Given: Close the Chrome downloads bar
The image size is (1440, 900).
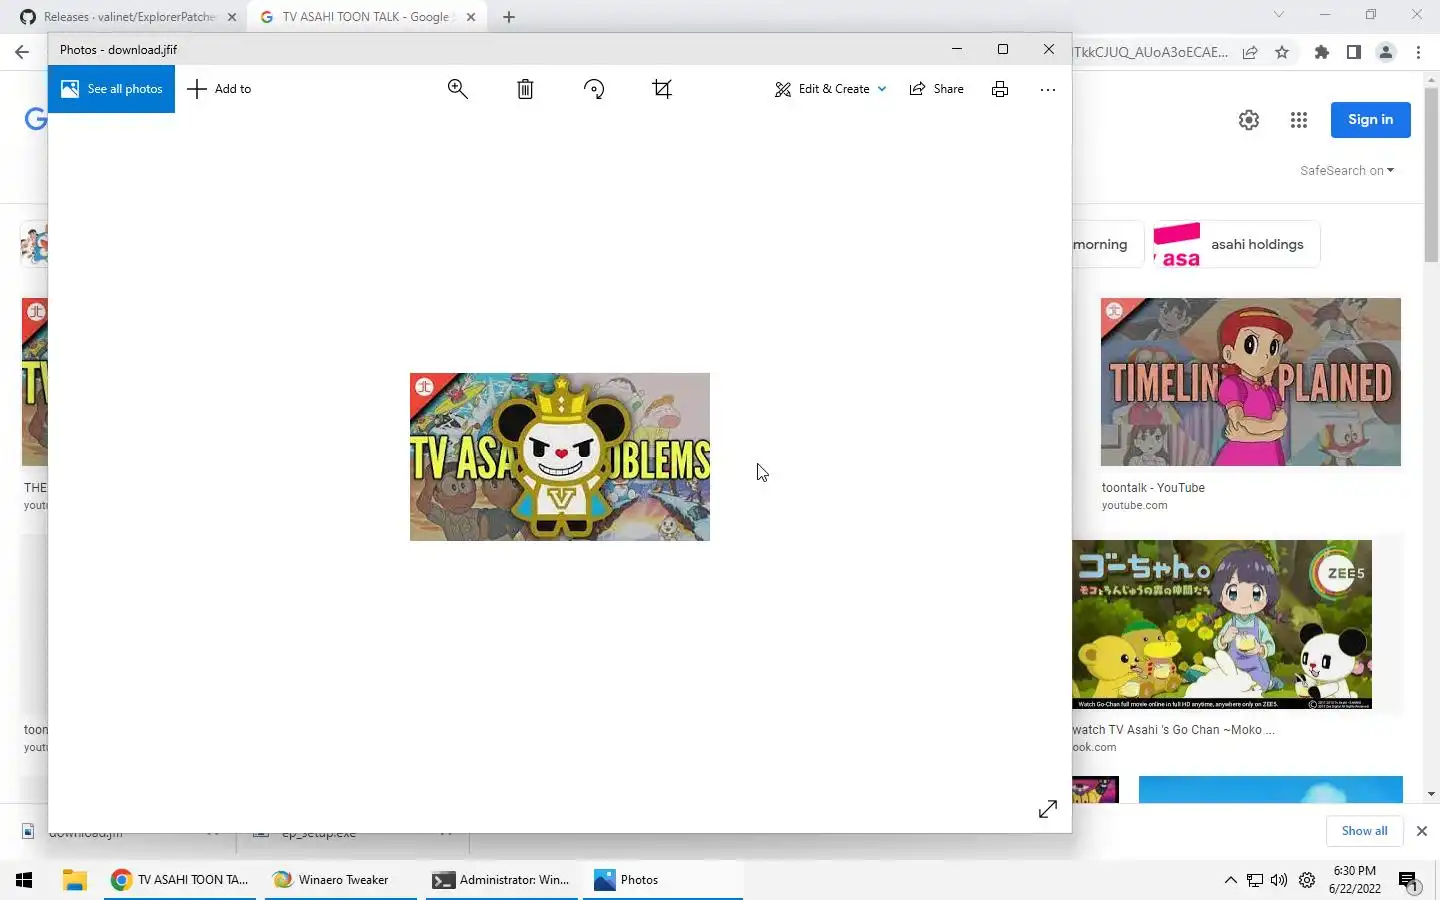Looking at the screenshot, I should coord(1422,831).
